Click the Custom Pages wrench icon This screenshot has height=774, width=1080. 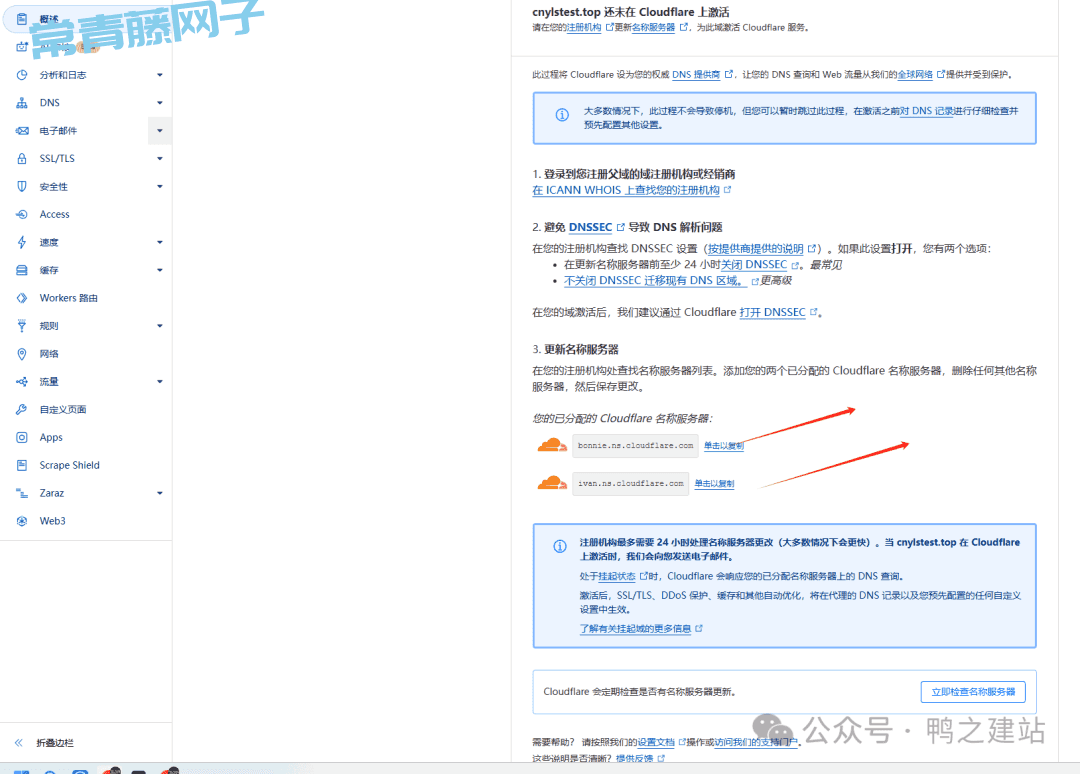point(22,410)
